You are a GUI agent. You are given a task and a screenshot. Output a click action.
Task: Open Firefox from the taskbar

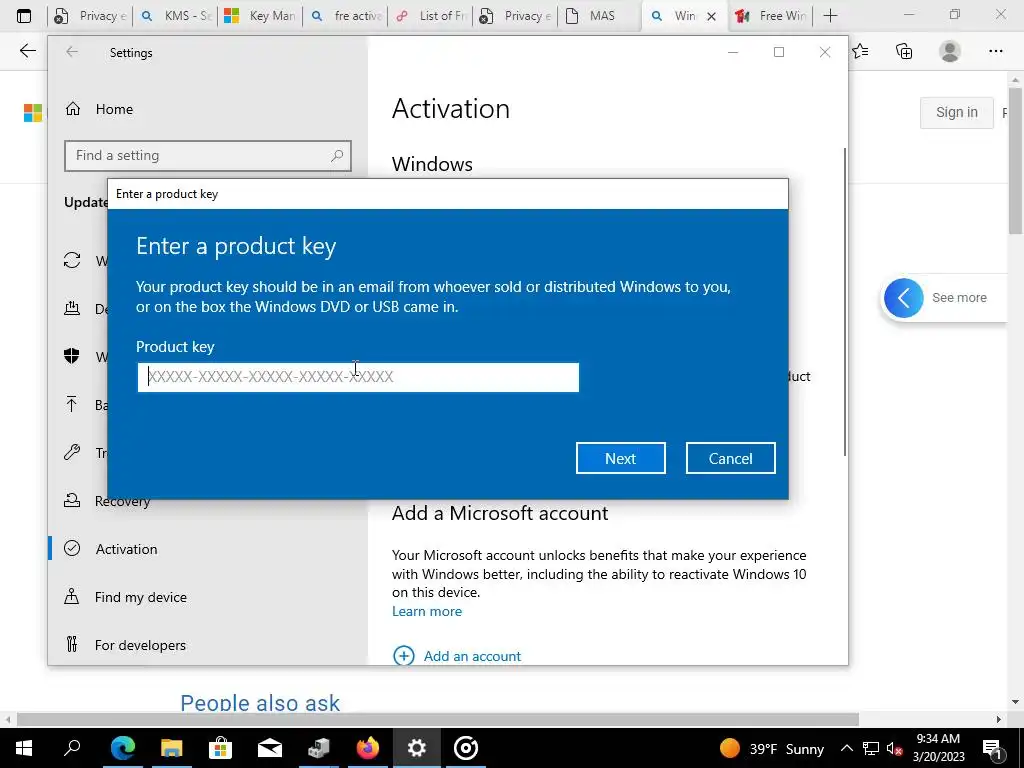coord(368,748)
